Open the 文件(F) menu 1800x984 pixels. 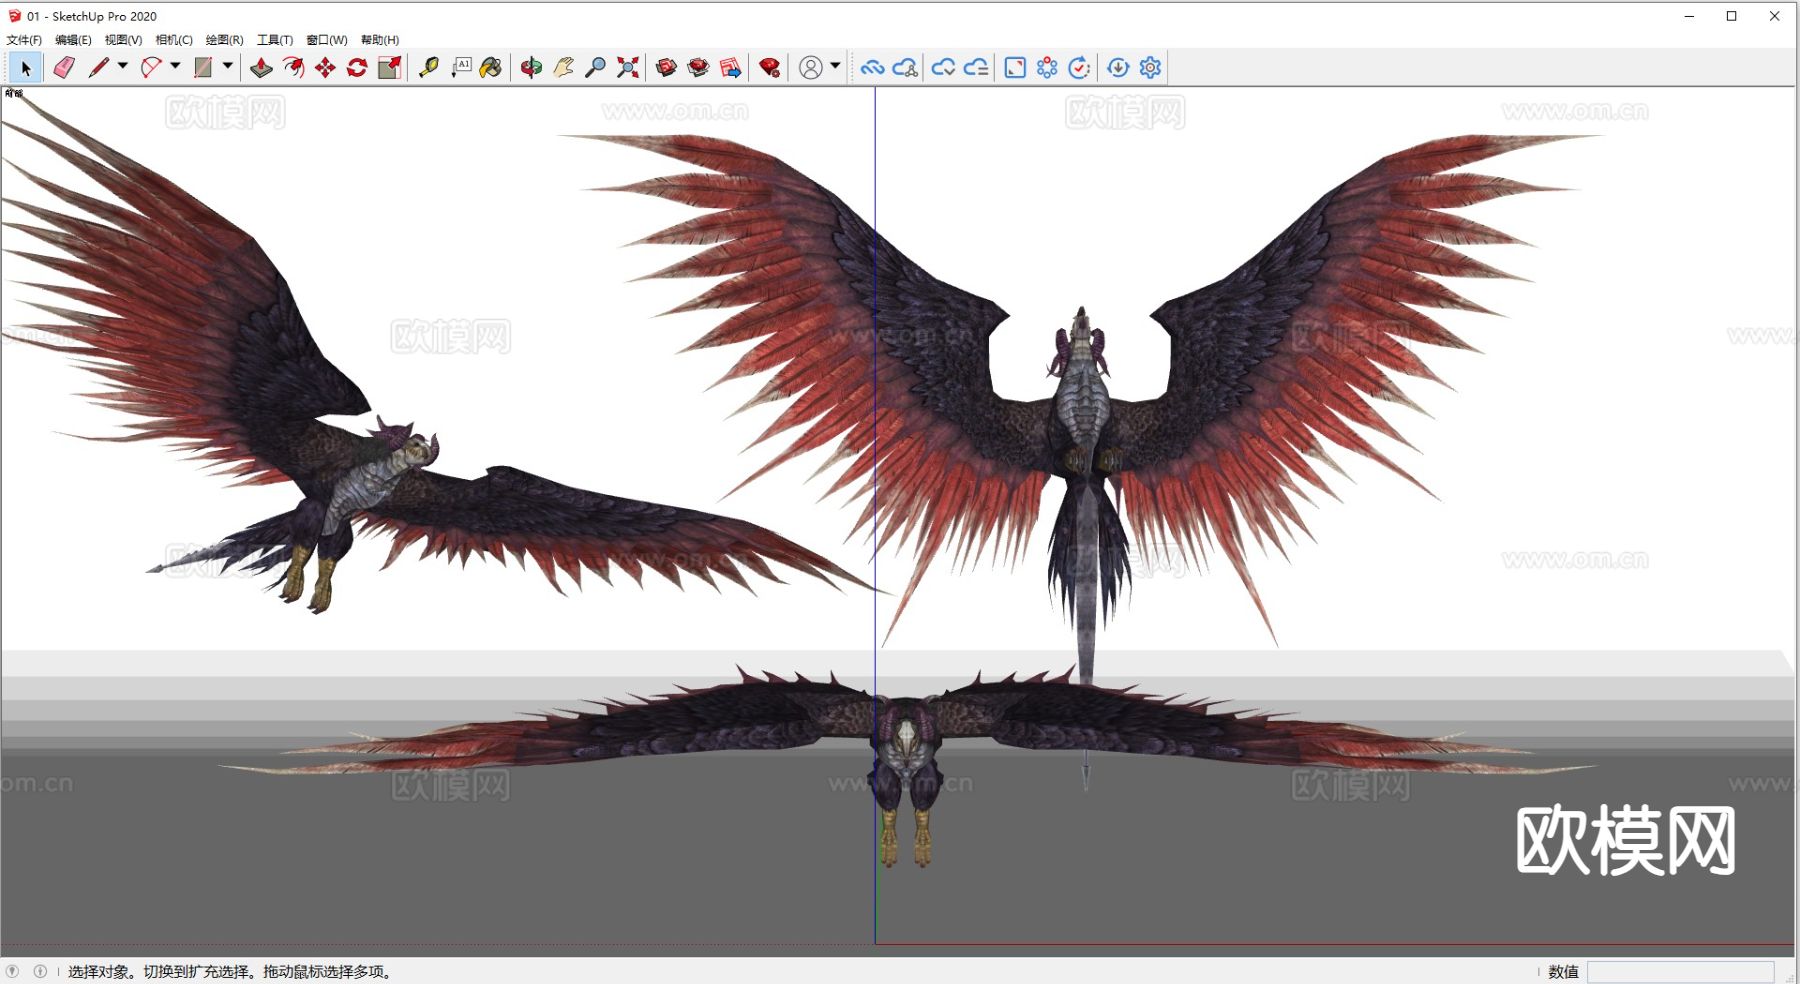23,39
